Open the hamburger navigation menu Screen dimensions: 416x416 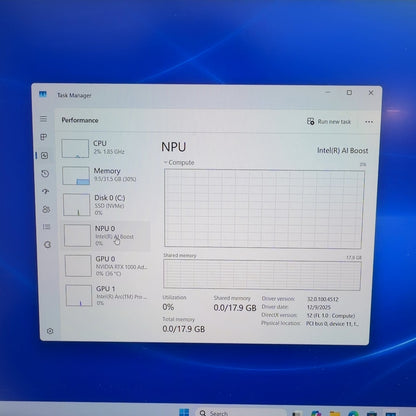pyautogui.click(x=43, y=119)
